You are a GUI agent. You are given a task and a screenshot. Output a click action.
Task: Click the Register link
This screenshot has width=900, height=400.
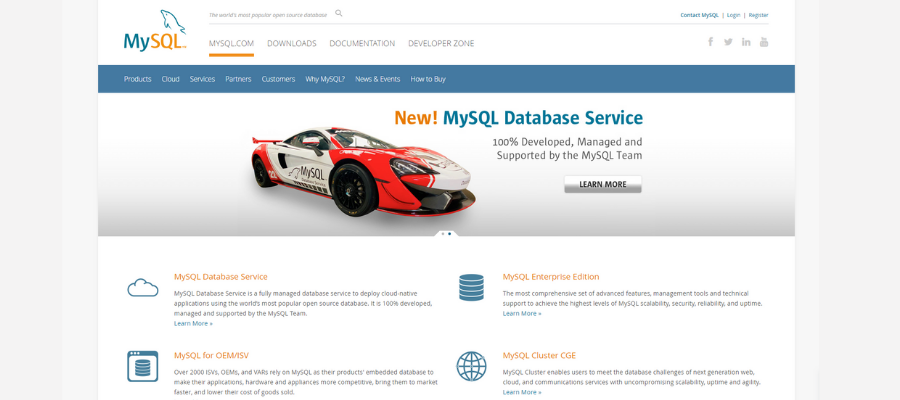(x=758, y=15)
